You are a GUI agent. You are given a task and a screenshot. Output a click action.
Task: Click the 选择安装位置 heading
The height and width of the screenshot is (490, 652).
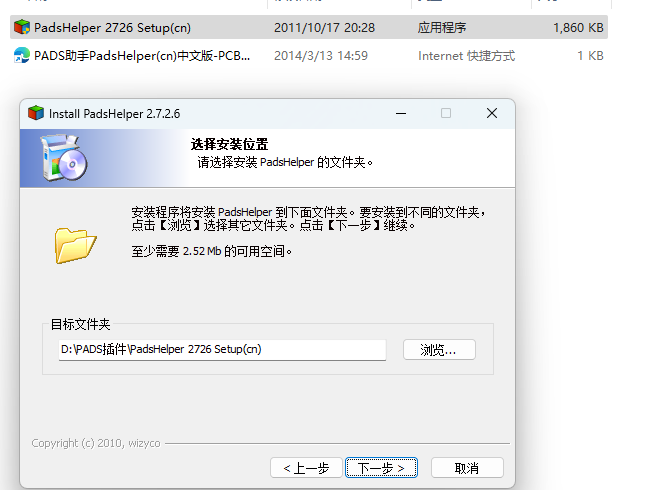[x=230, y=144]
